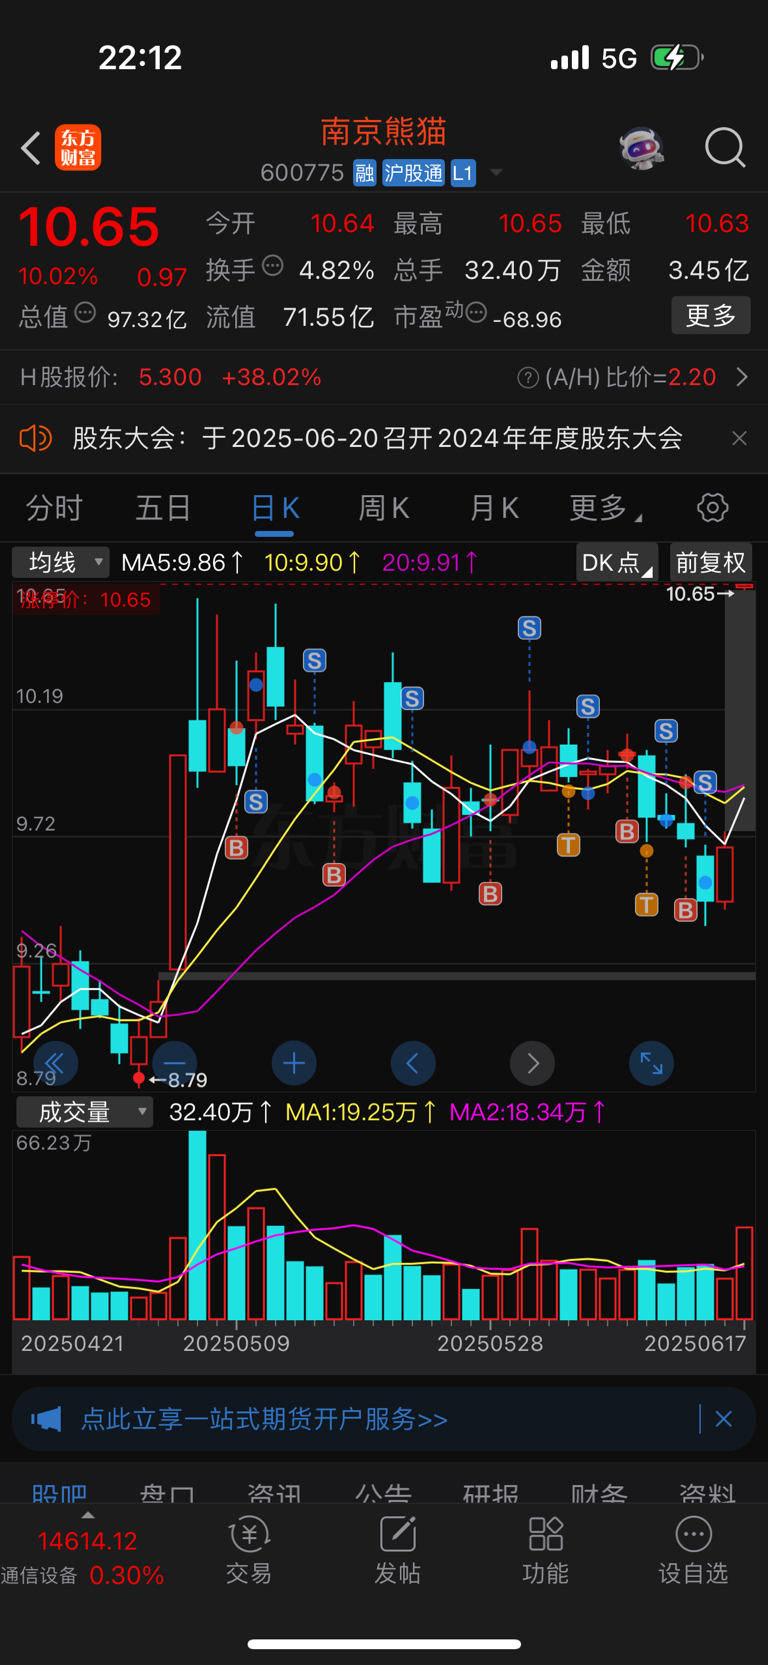The width and height of the screenshot is (769, 1665).
Task: Tap 设自选 add to watchlist
Action: [693, 1551]
